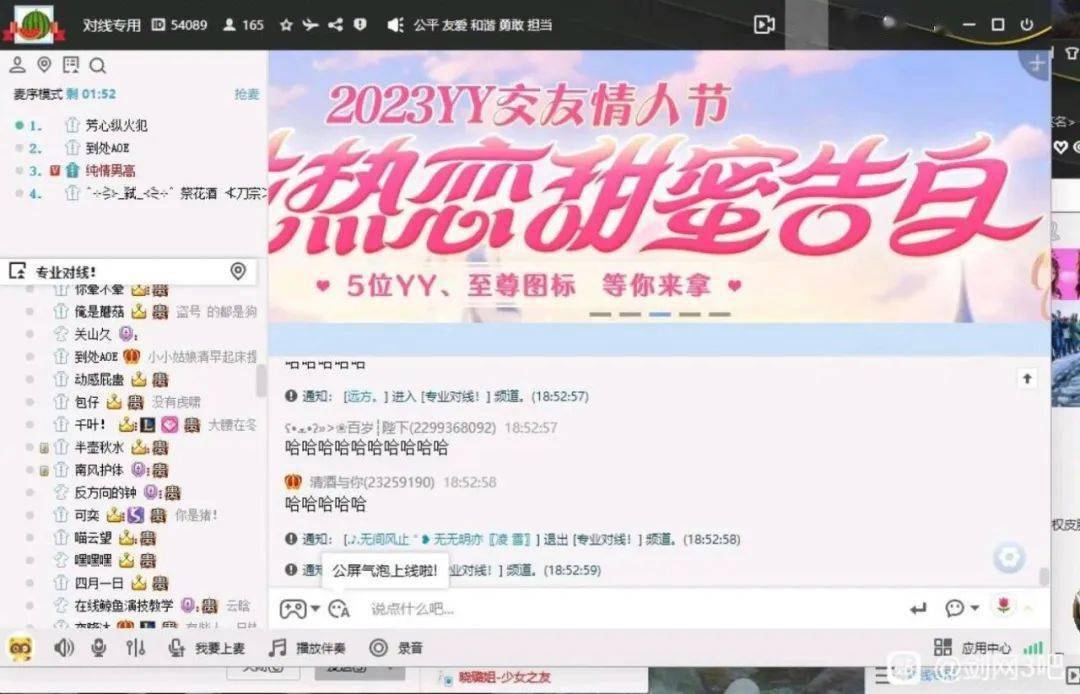The height and width of the screenshot is (694, 1080).
Task: Expand the chat bubble dropdown arrow
Action: point(975,608)
